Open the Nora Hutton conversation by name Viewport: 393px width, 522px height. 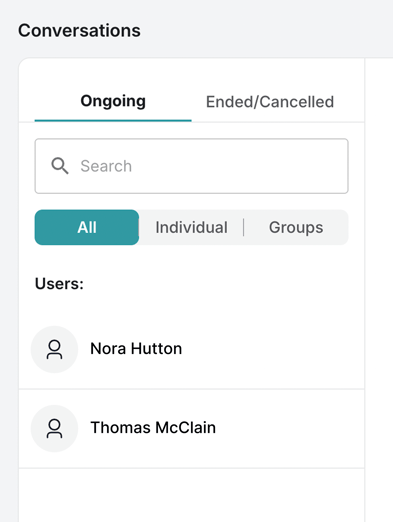pos(136,349)
